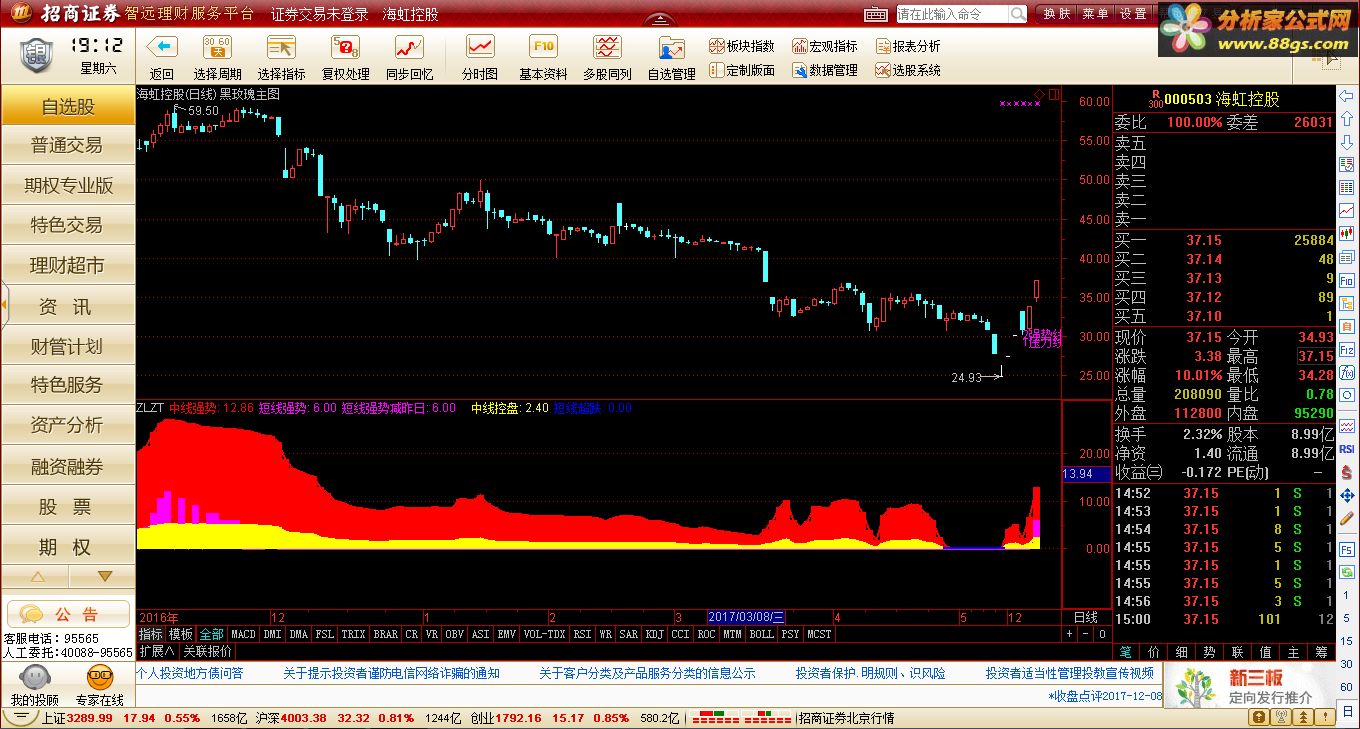This screenshot has width=1360, height=729.
Task: Open 板块指数 sector index
Action: coord(742,46)
